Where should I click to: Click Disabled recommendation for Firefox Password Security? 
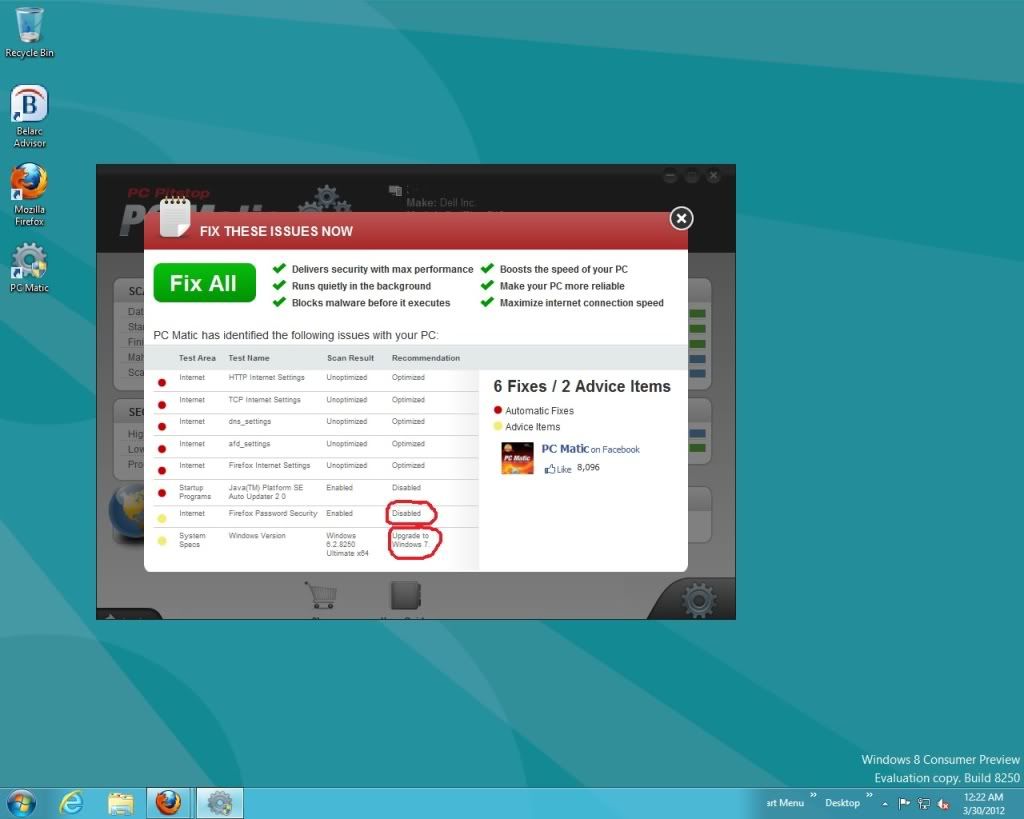[406, 513]
